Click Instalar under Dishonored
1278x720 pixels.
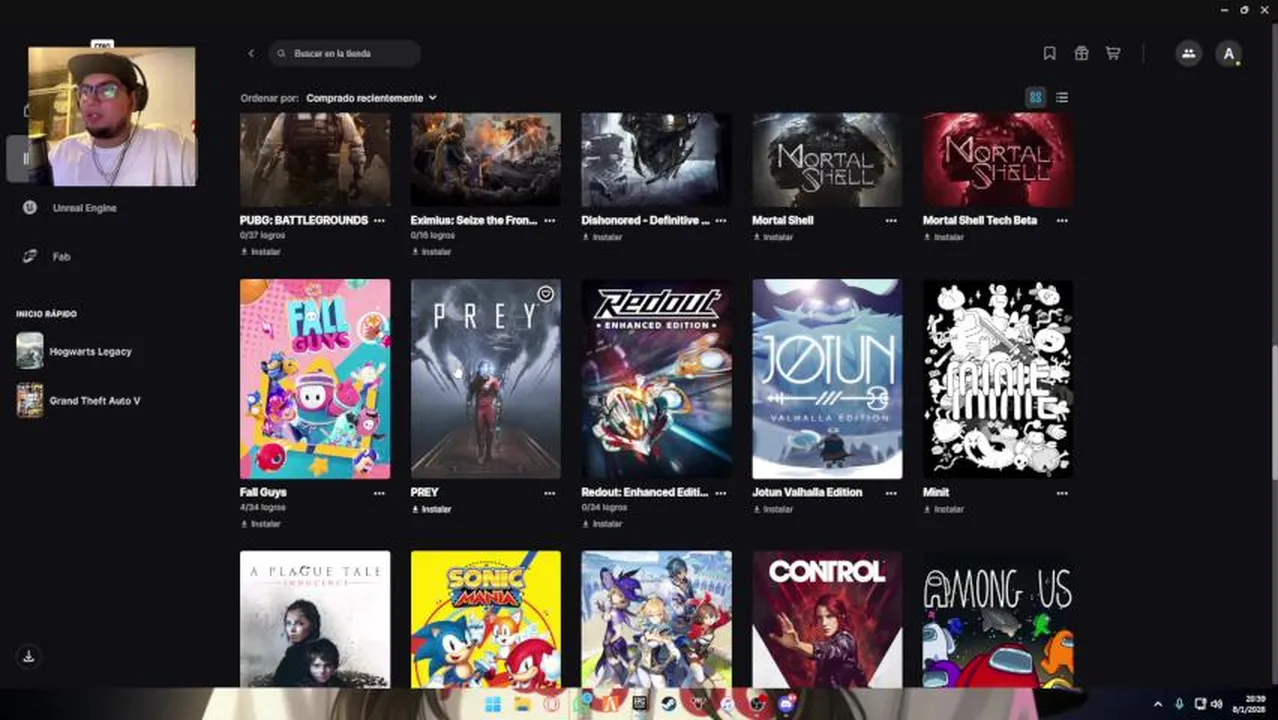coord(602,237)
